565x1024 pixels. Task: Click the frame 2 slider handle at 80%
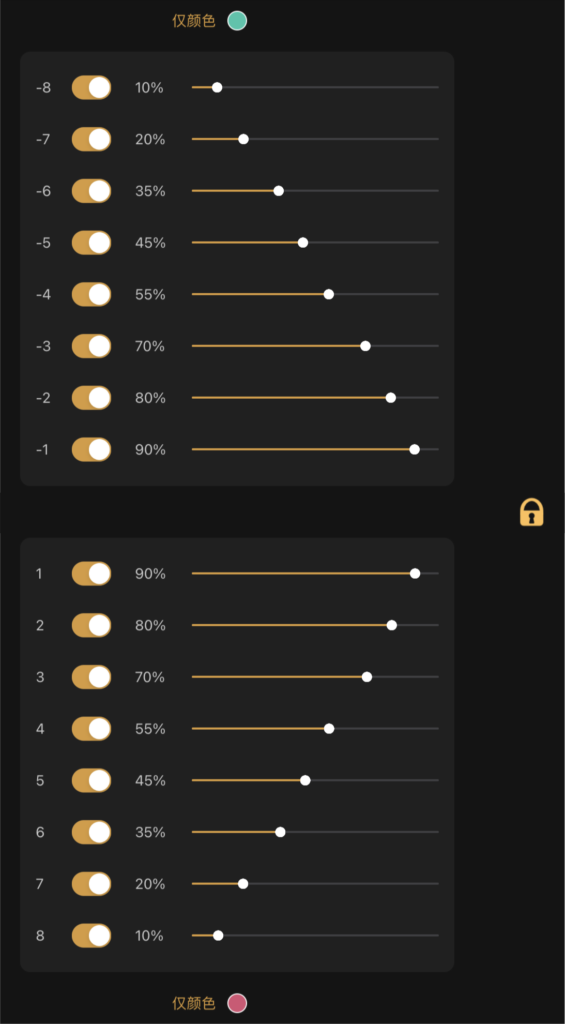(392, 626)
